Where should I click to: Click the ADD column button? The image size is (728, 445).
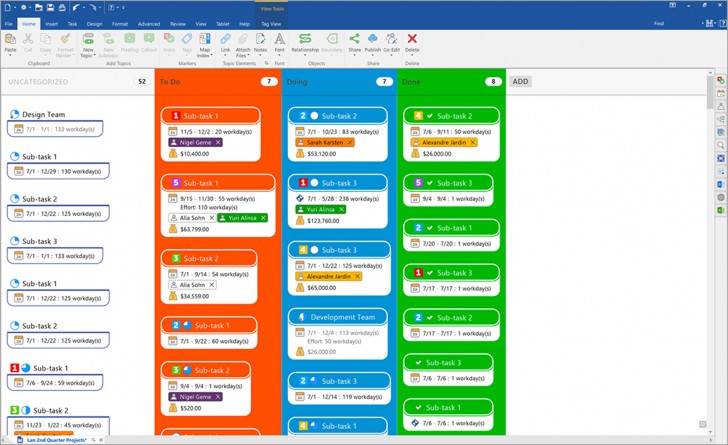tap(520, 81)
